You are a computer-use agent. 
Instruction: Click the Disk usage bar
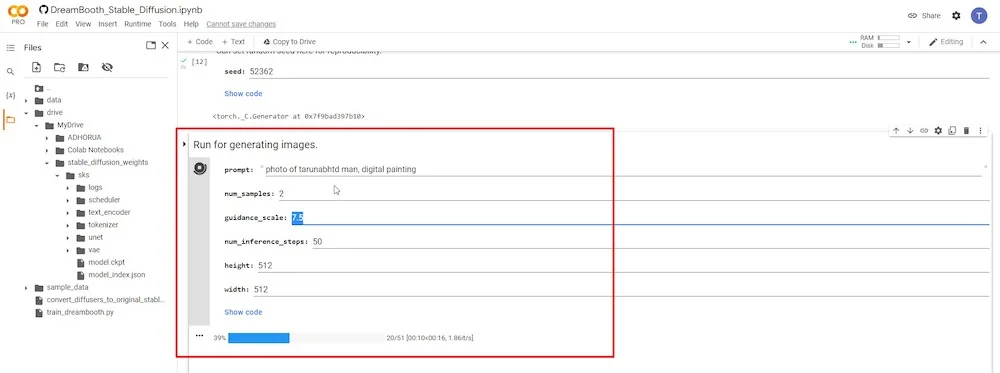888,46
